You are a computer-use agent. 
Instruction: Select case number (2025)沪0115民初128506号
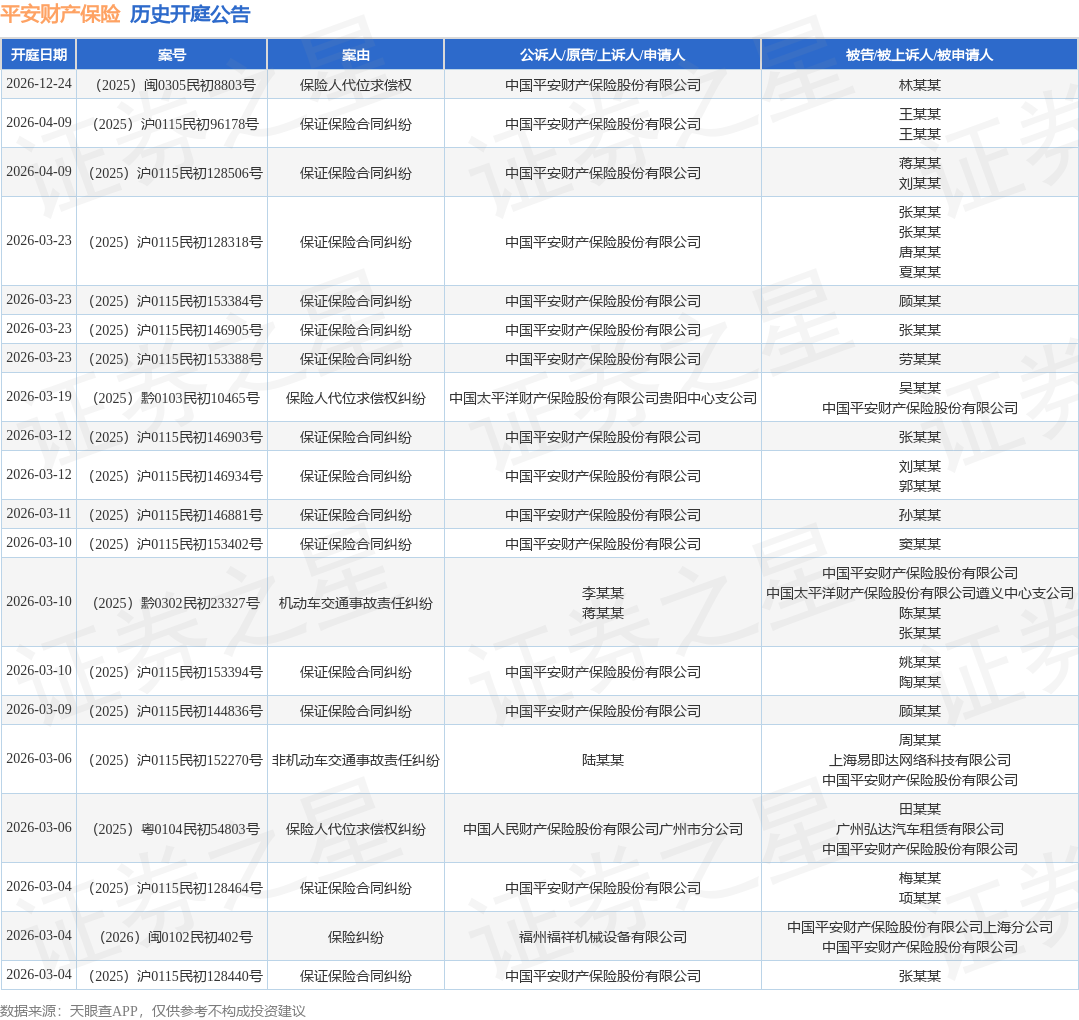(172, 173)
